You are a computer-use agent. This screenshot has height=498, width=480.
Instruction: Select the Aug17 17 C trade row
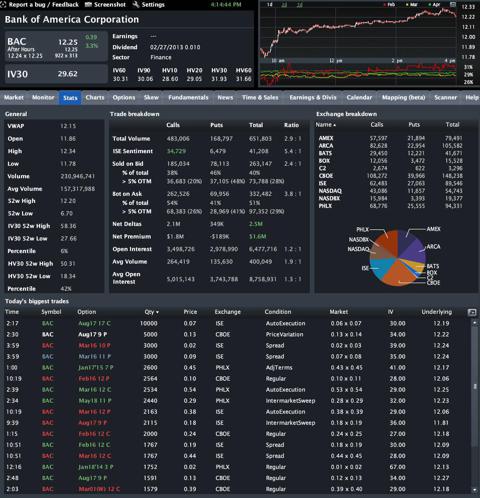click(x=237, y=323)
